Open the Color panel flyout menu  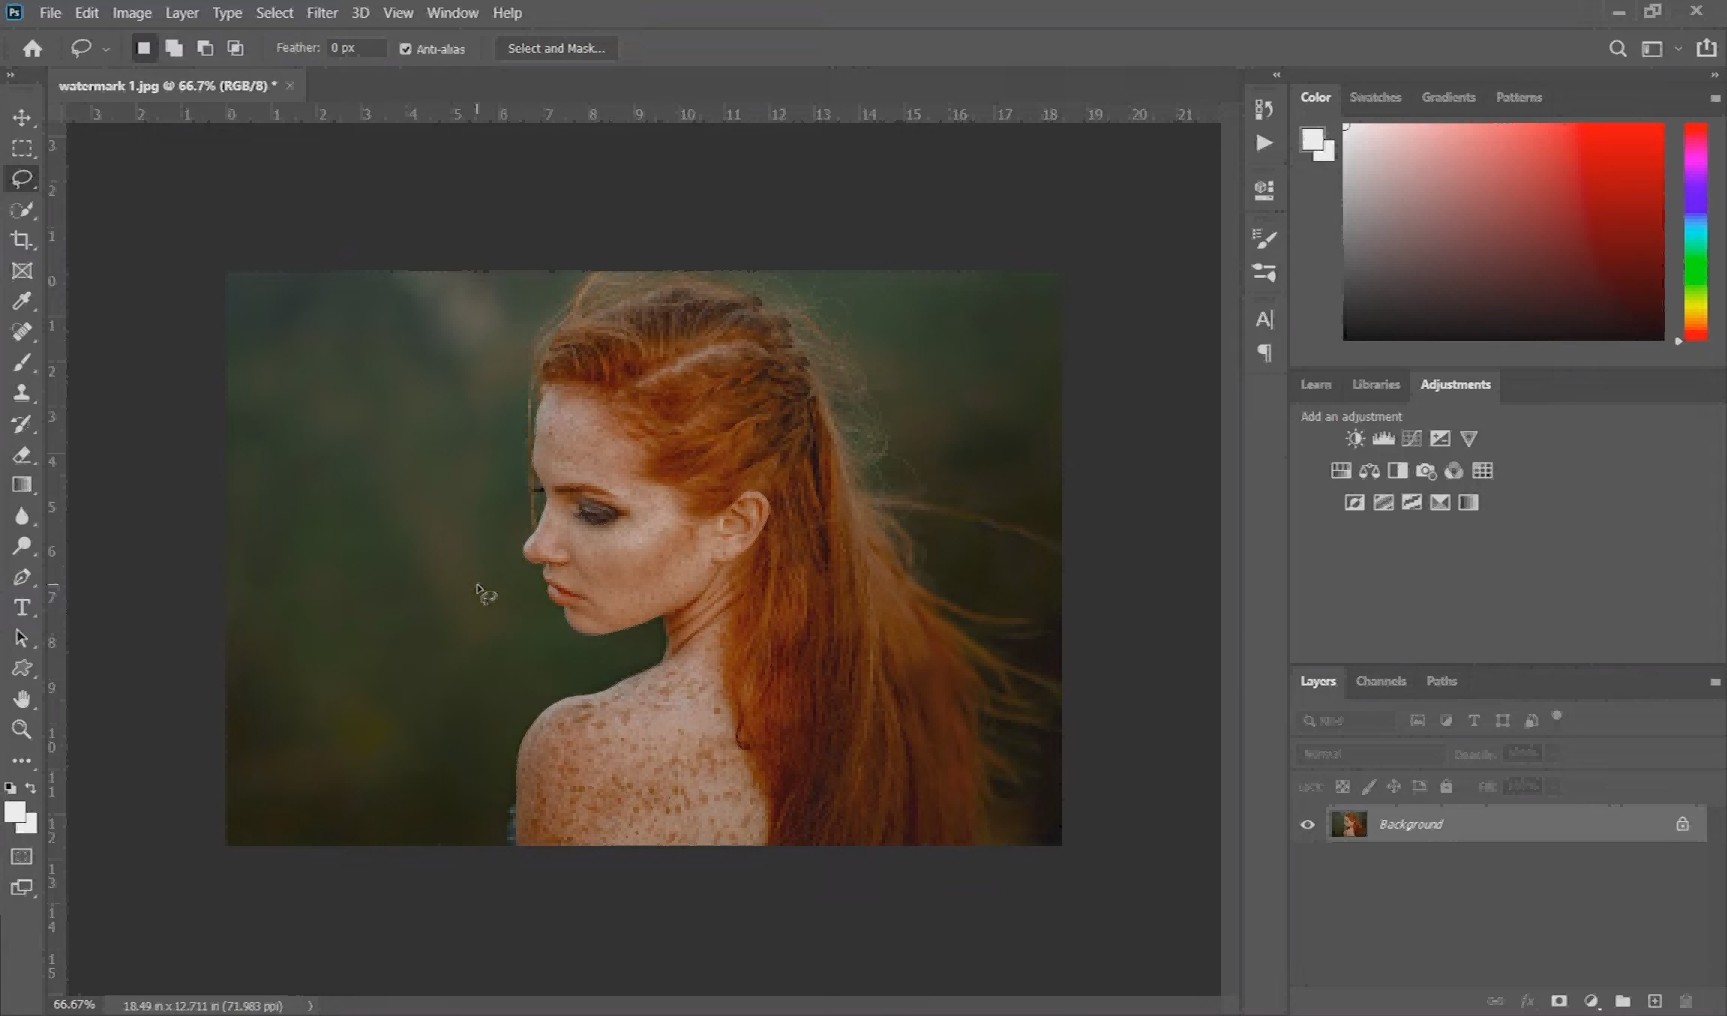[x=1715, y=98]
